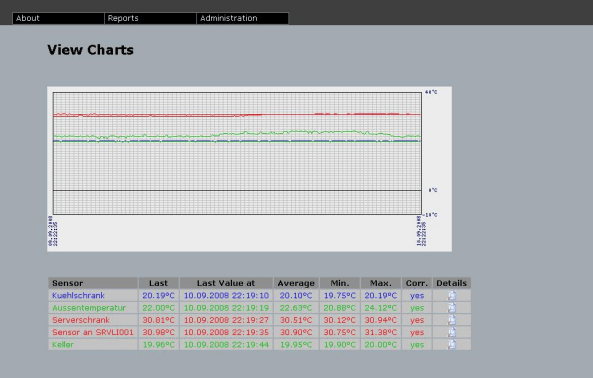Open details icon for Serverschrank sensor
Screen dimensions: 593x378
click(x=452, y=320)
